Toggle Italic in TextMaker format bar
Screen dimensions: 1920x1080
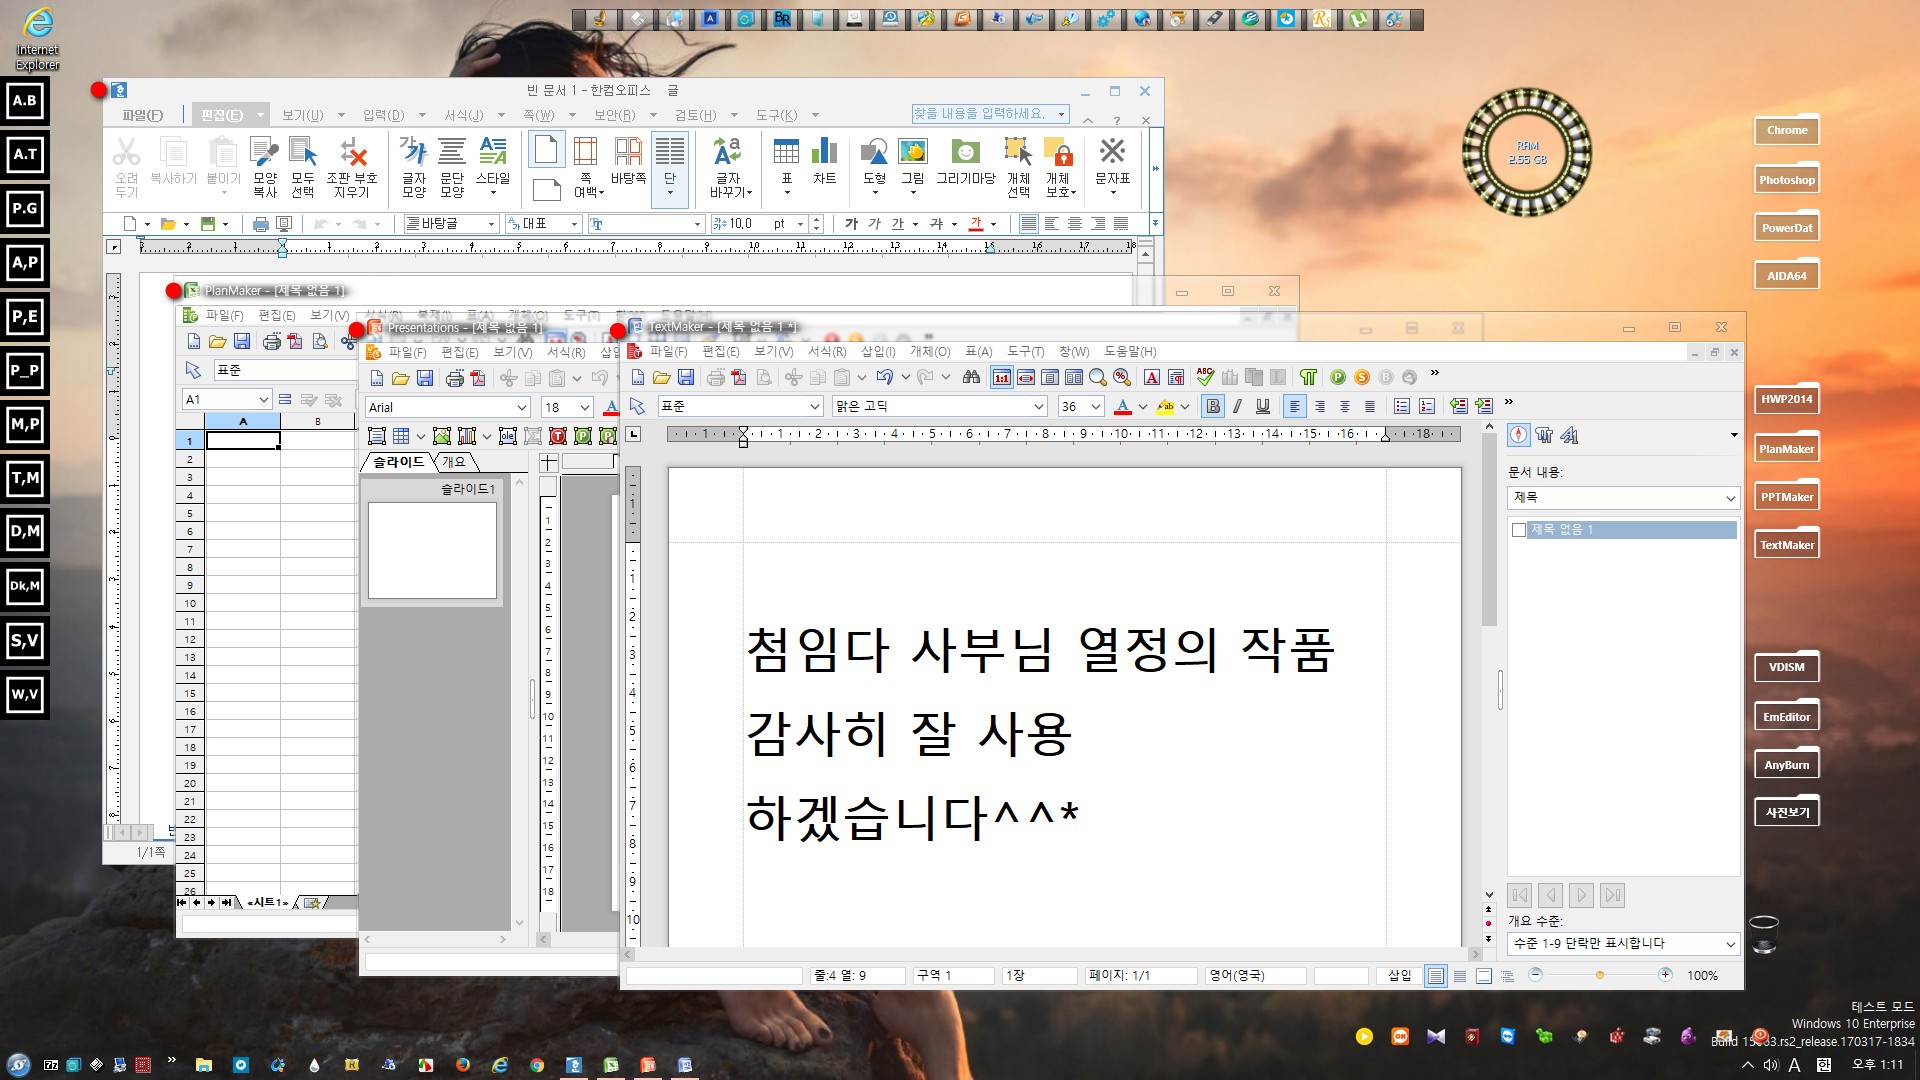(x=1238, y=406)
